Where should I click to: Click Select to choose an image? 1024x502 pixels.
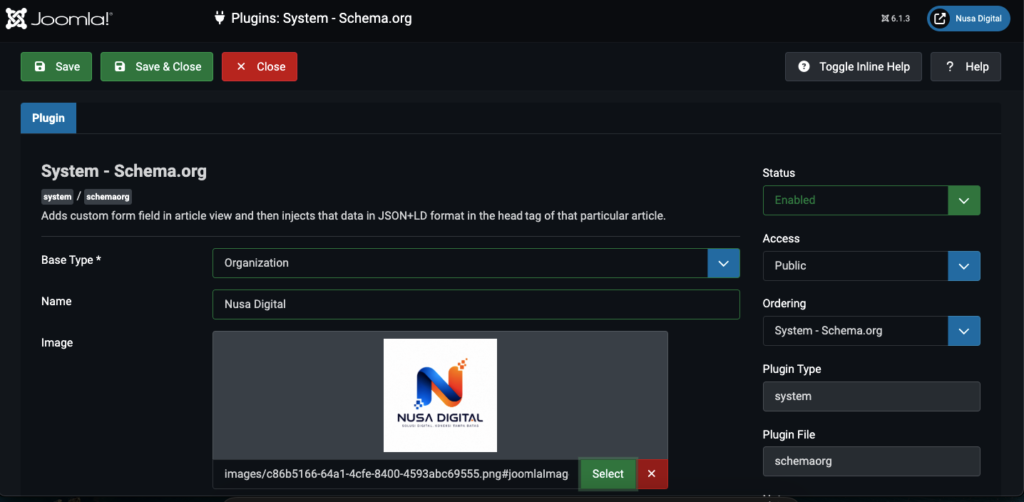[608, 474]
